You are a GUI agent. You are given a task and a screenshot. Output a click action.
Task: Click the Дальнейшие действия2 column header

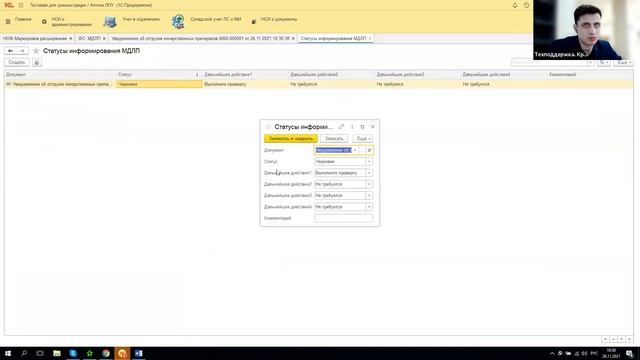pyautogui.click(x=331, y=75)
